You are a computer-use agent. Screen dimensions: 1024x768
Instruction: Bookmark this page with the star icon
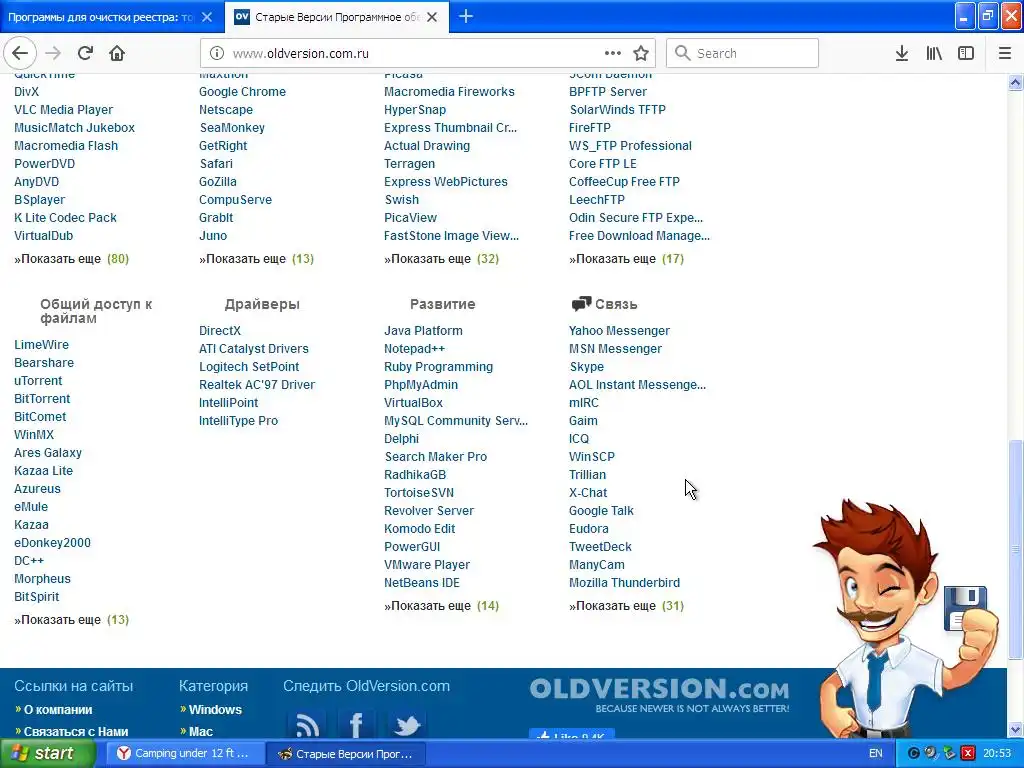tap(641, 53)
